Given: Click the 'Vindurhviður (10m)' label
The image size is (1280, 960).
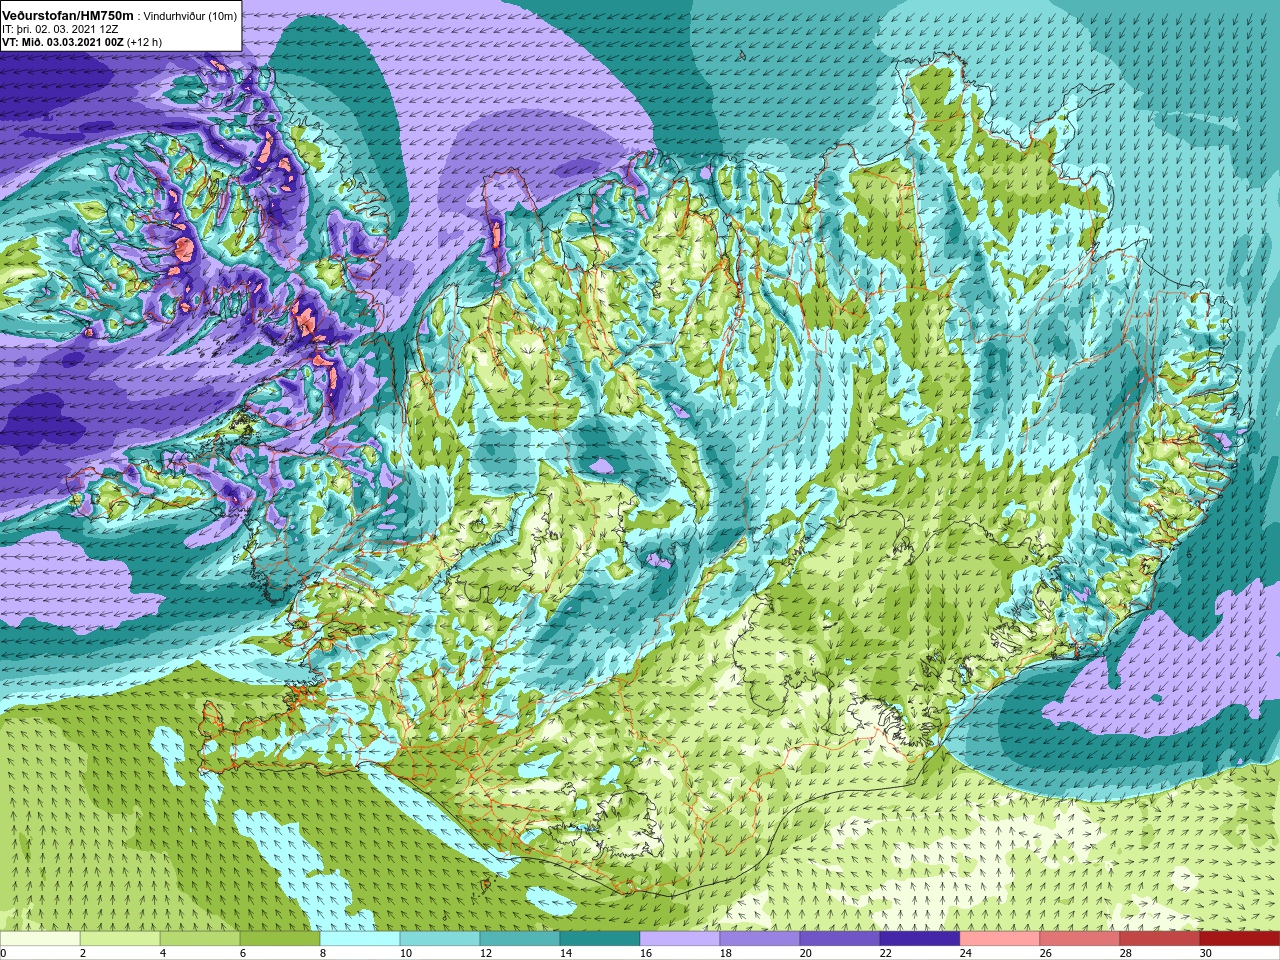Looking at the screenshot, I should (190, 16).
